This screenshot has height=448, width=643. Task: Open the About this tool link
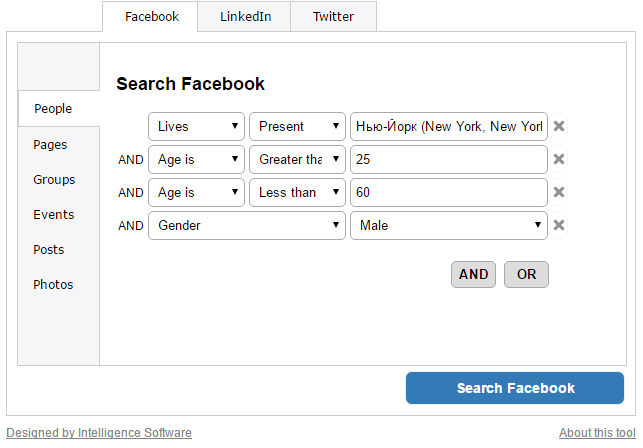pyautogui.click(x=597, y=433)
